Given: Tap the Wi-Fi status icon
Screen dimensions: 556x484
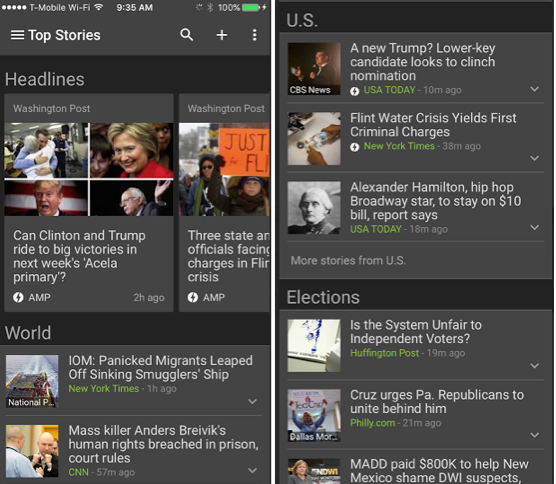Looking at the screenshot, I should [x=99, y=7].
